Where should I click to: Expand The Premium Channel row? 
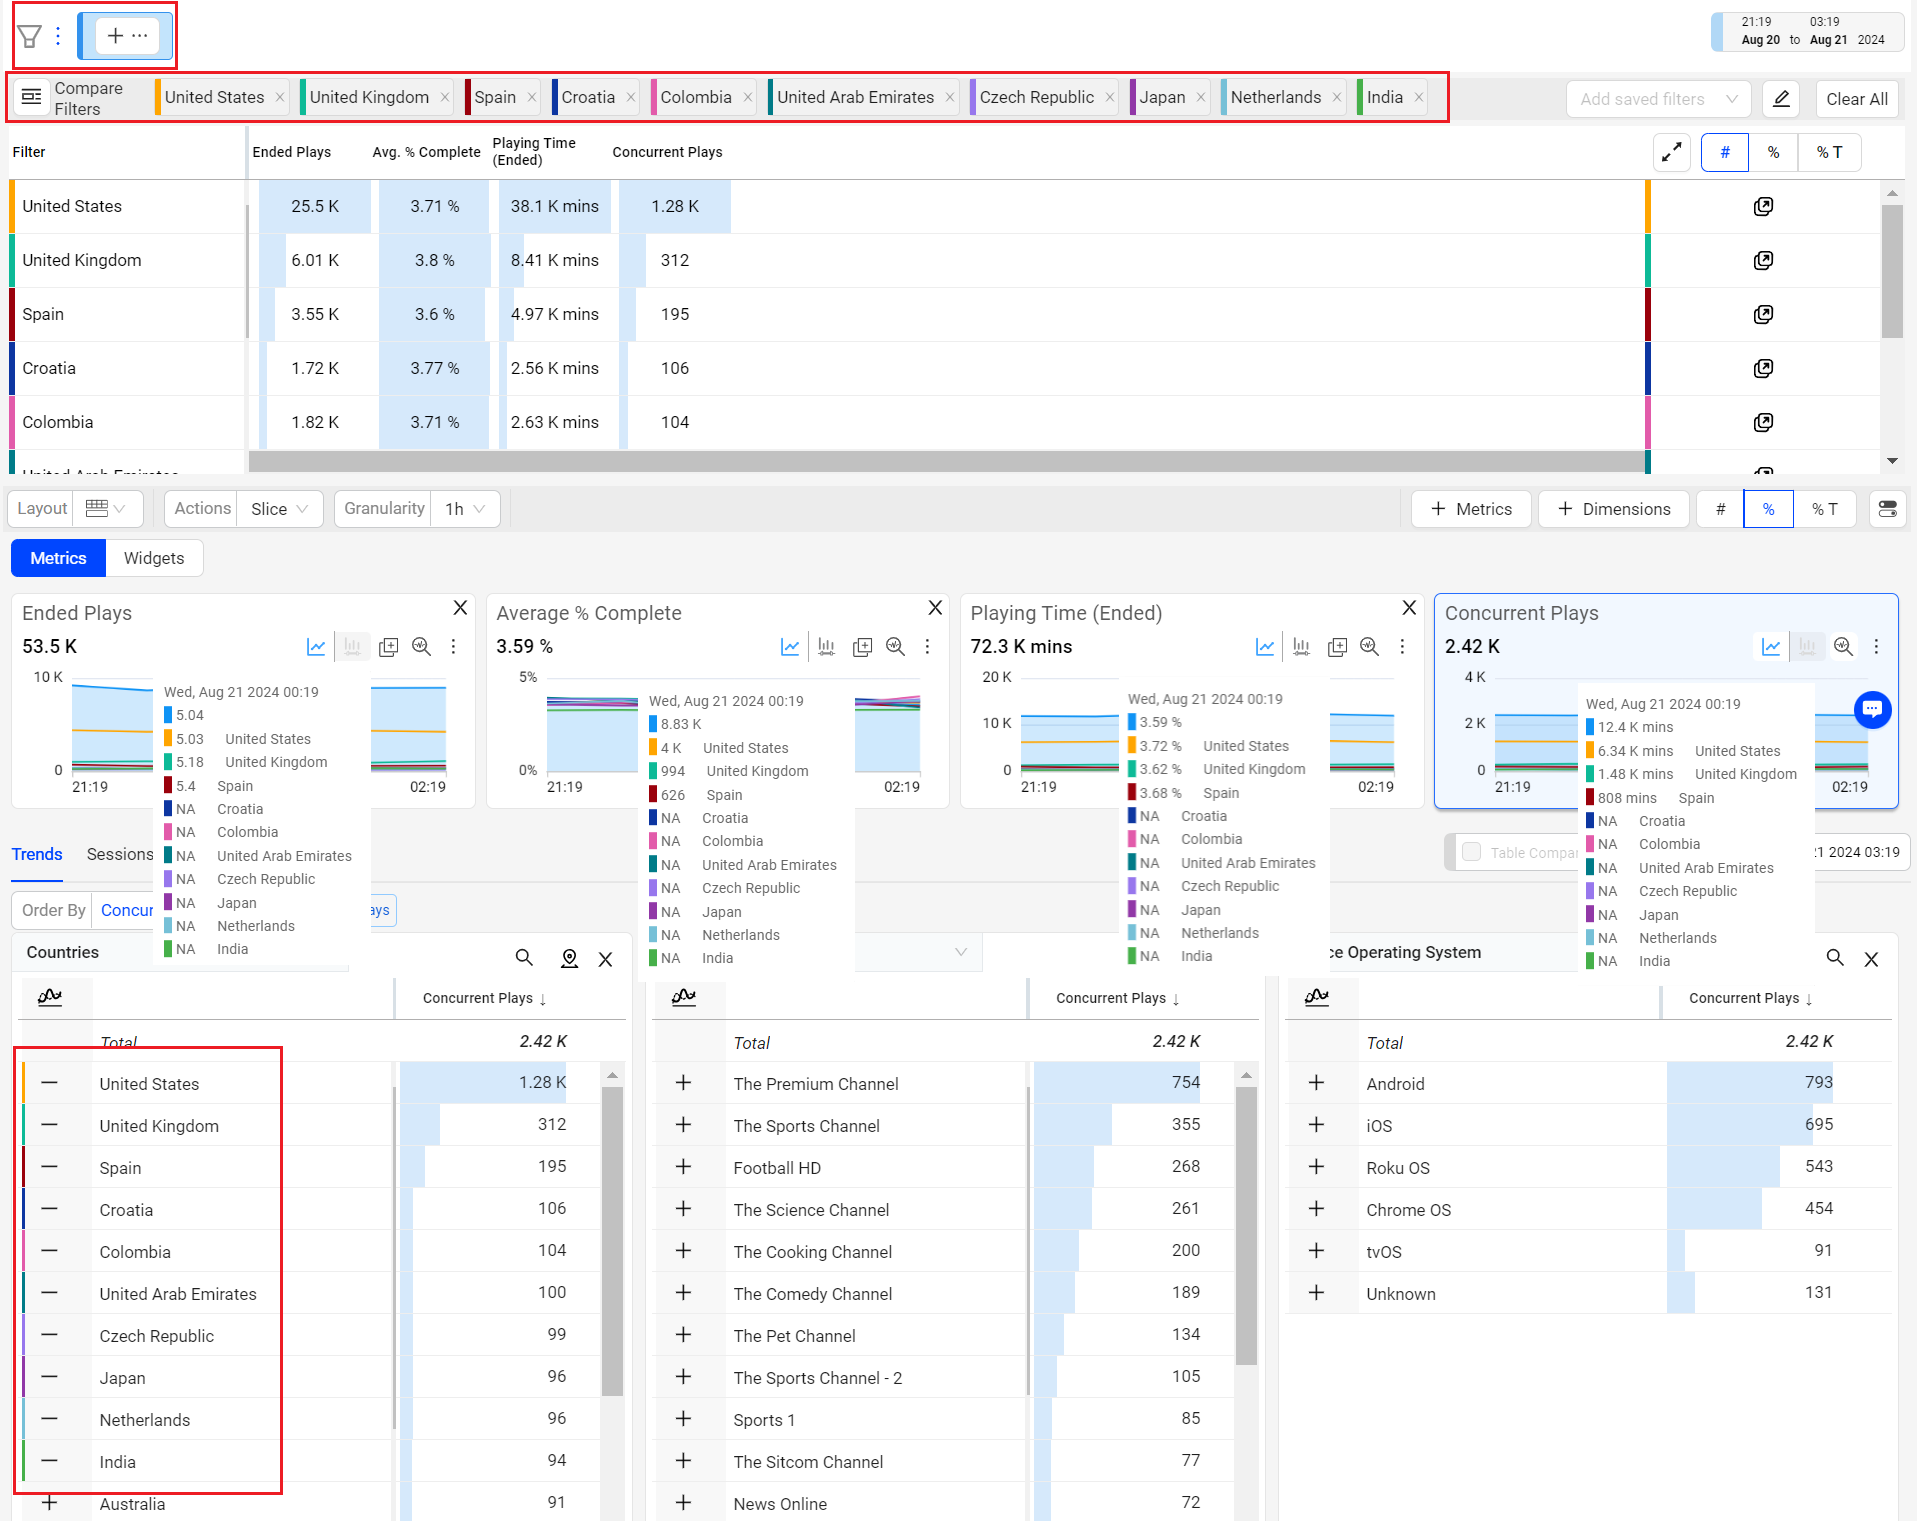pos(684,1083)
